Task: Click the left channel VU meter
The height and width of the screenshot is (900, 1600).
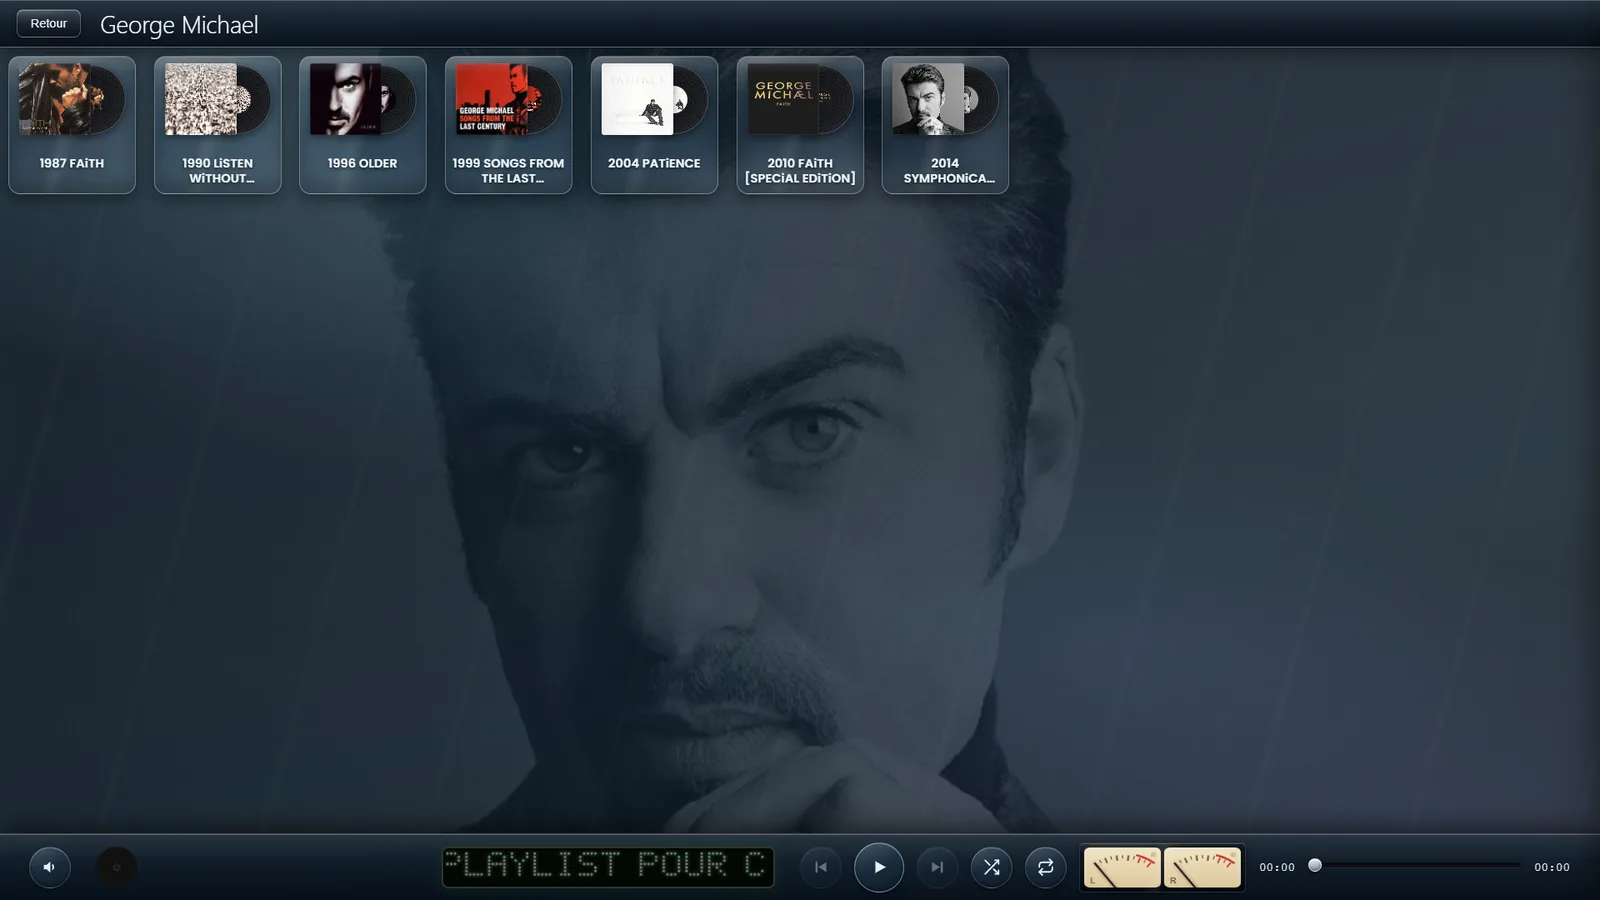Action: (x=1122, y=867)
